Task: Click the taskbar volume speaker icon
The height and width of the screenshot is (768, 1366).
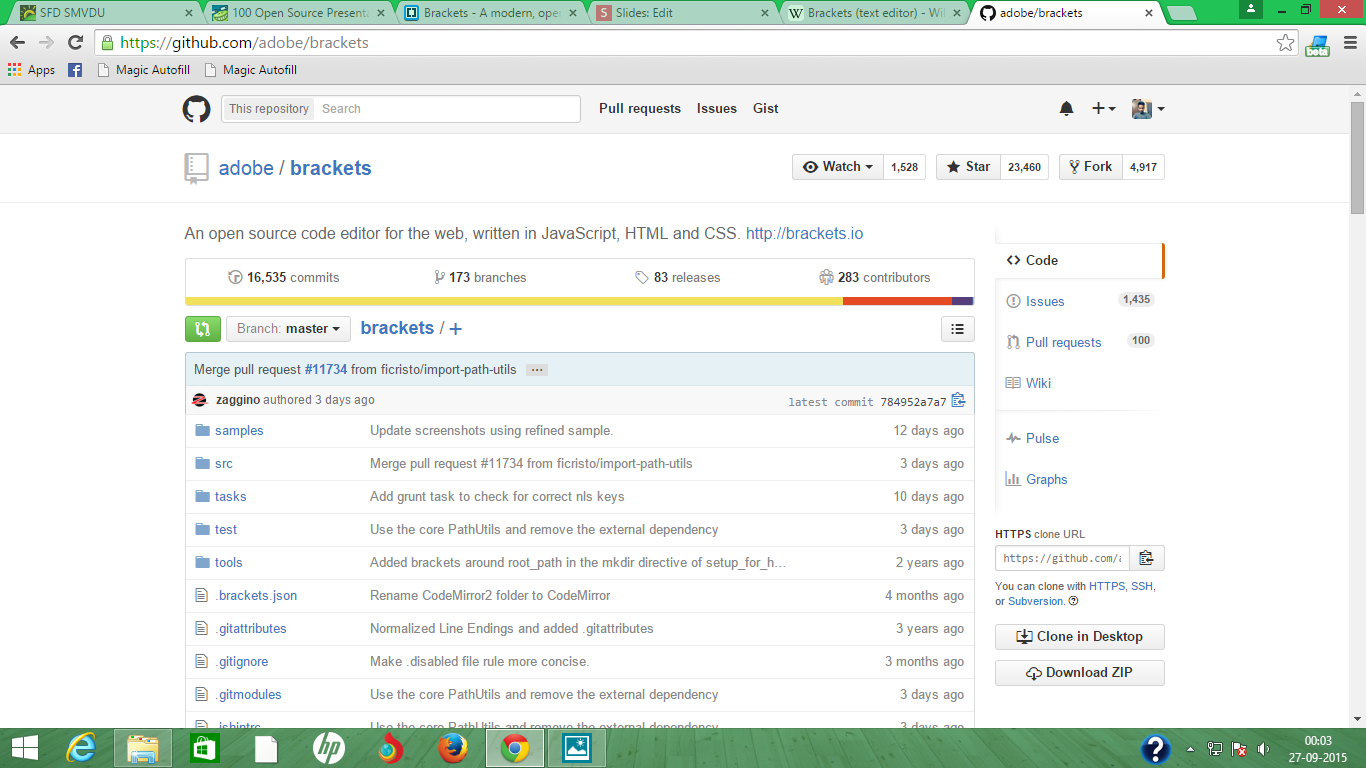Action: [1263, 748]
